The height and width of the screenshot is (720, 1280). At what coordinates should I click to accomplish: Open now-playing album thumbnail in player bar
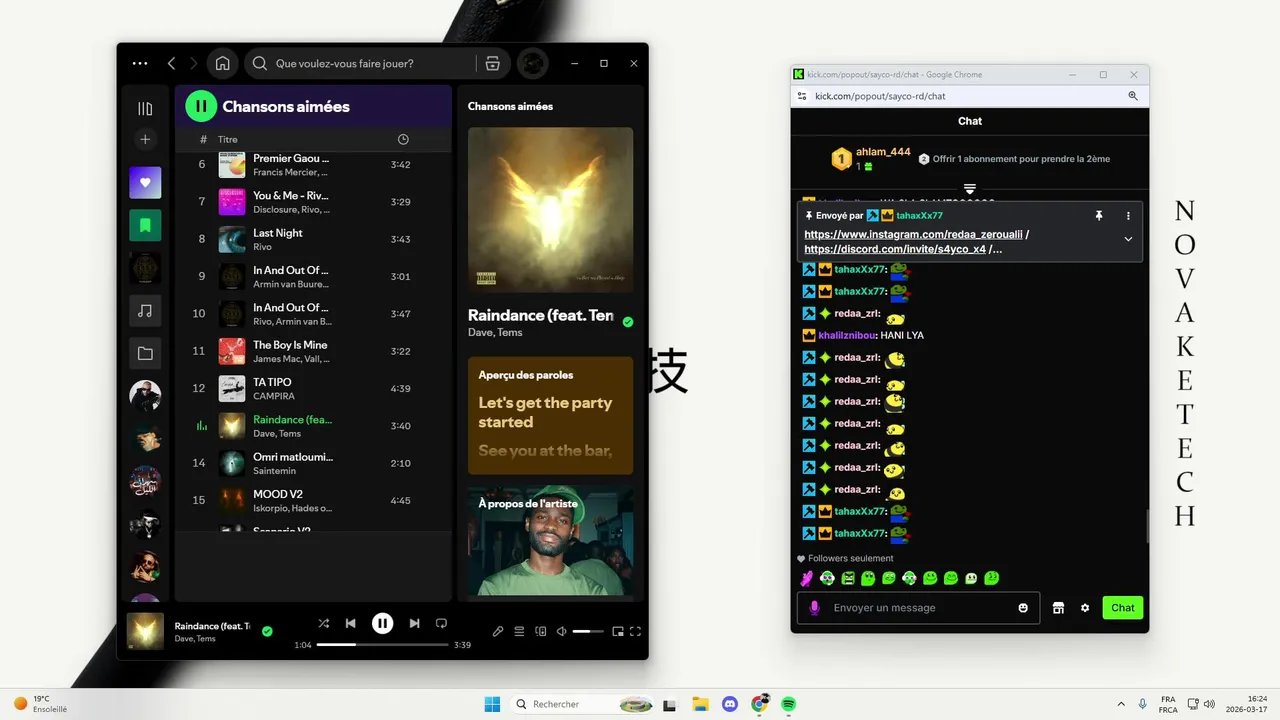(x=146, y=631)
